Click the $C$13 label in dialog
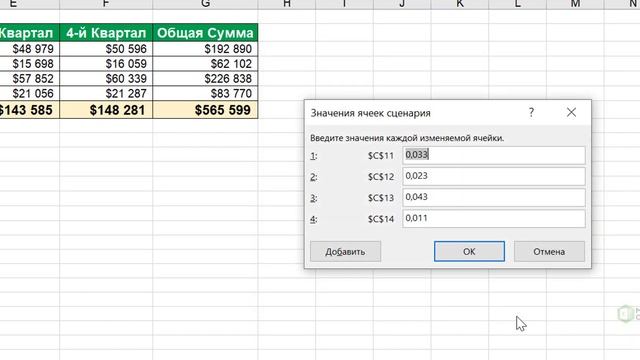Screen dimensions: 640x360 coord(381,198)
